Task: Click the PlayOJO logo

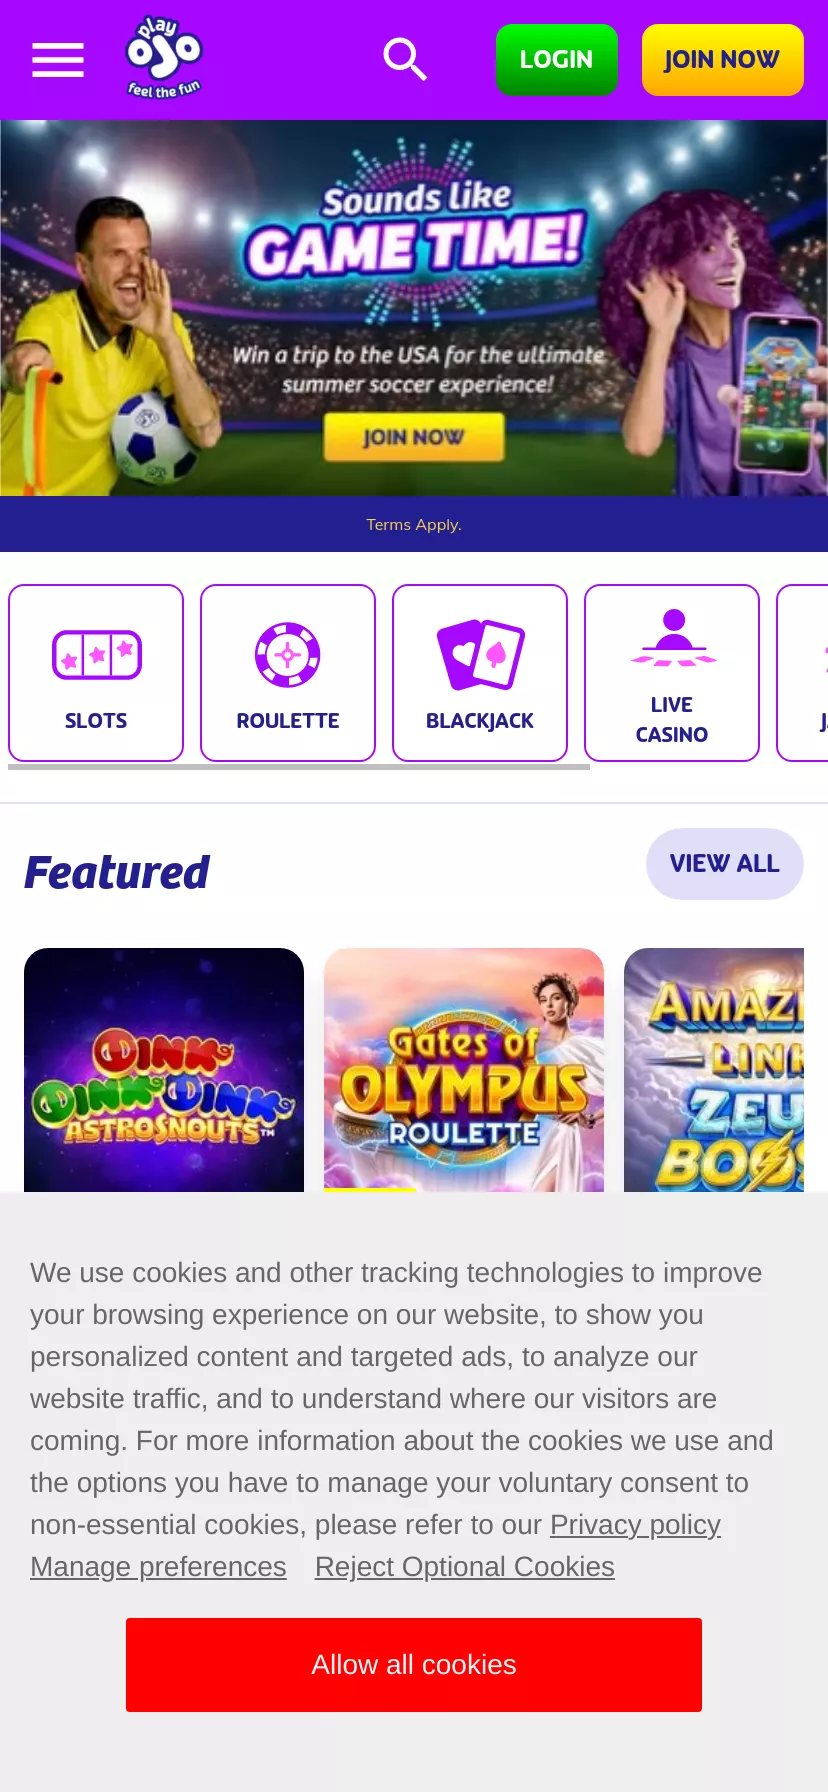Action: (164, 58)
